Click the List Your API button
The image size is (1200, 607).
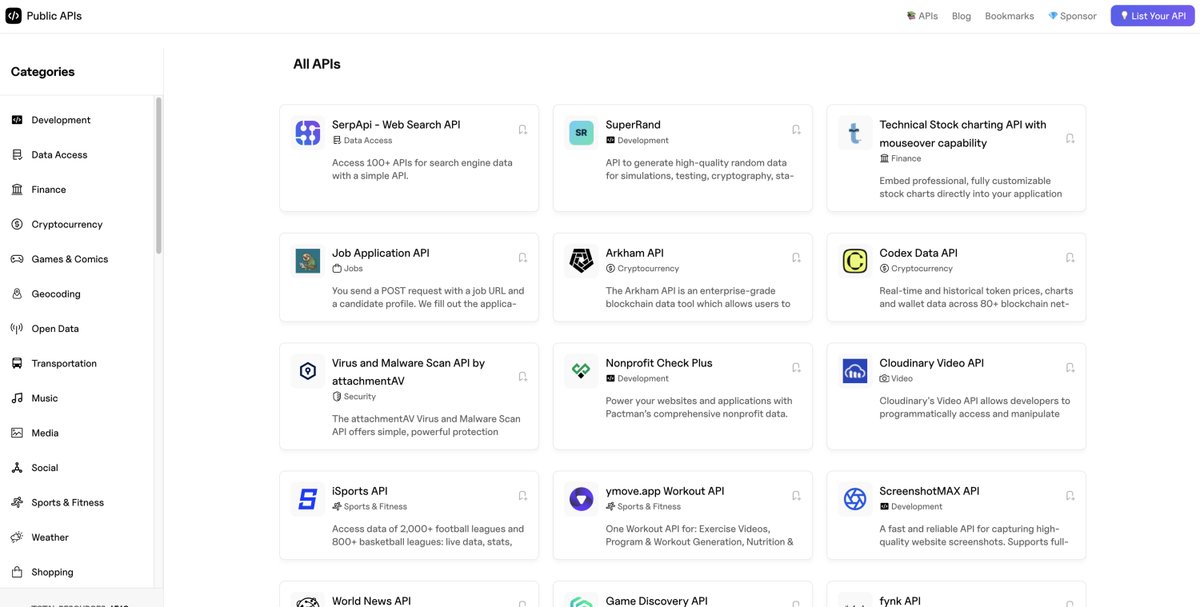coord(1152,16)
